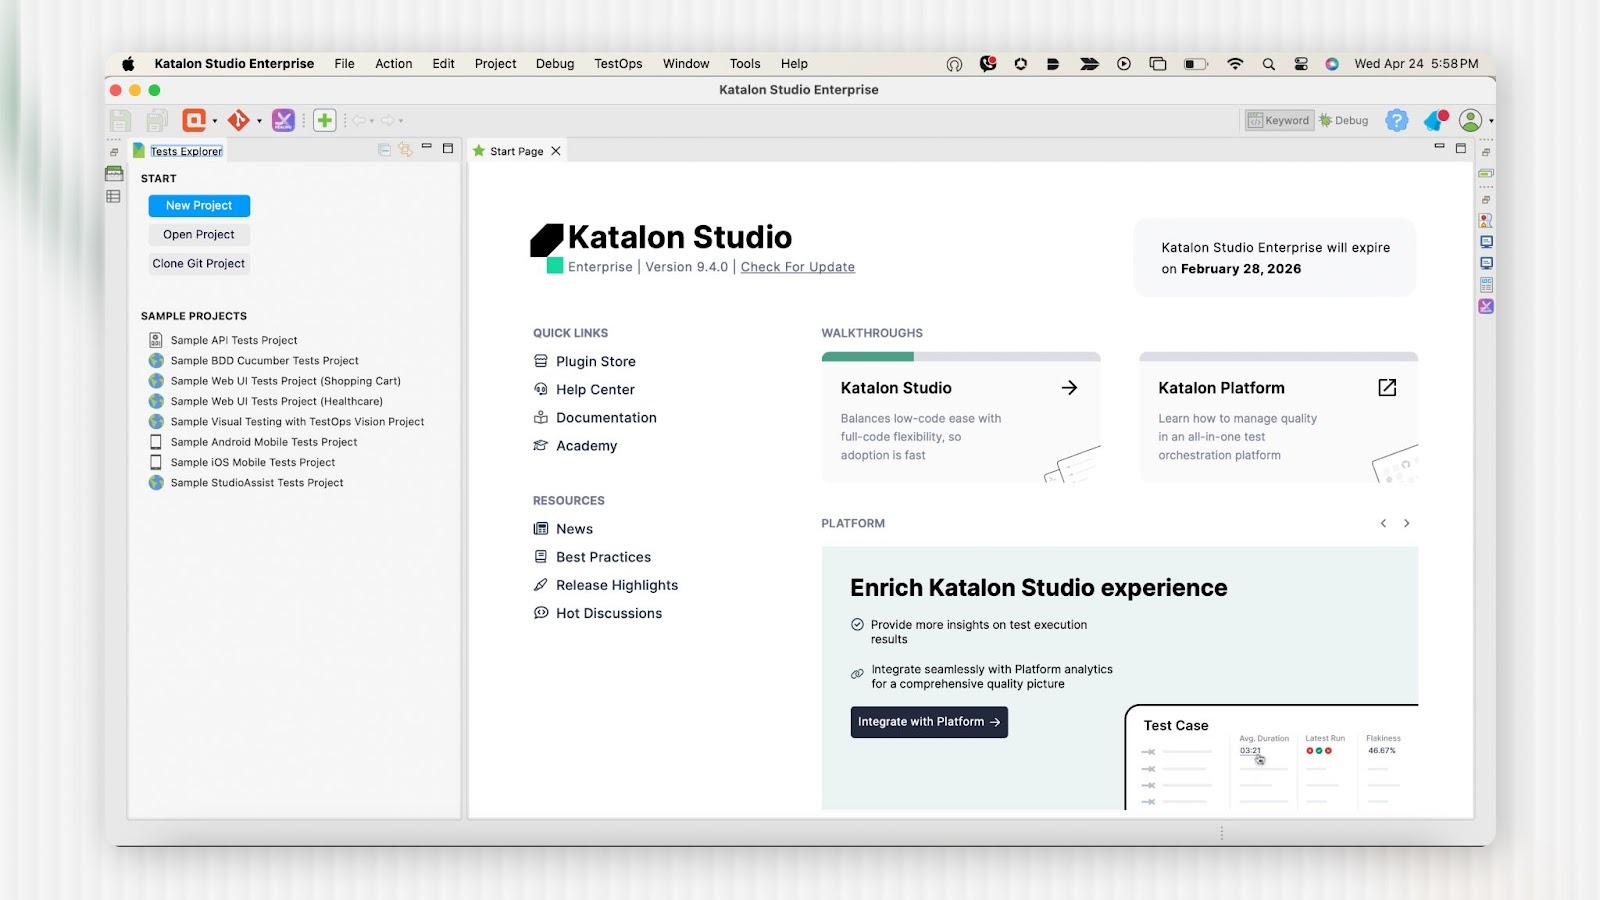Go to the next Platform slide
The width and height of the screenshot is (1600, 900).
tap(1407, 524)
